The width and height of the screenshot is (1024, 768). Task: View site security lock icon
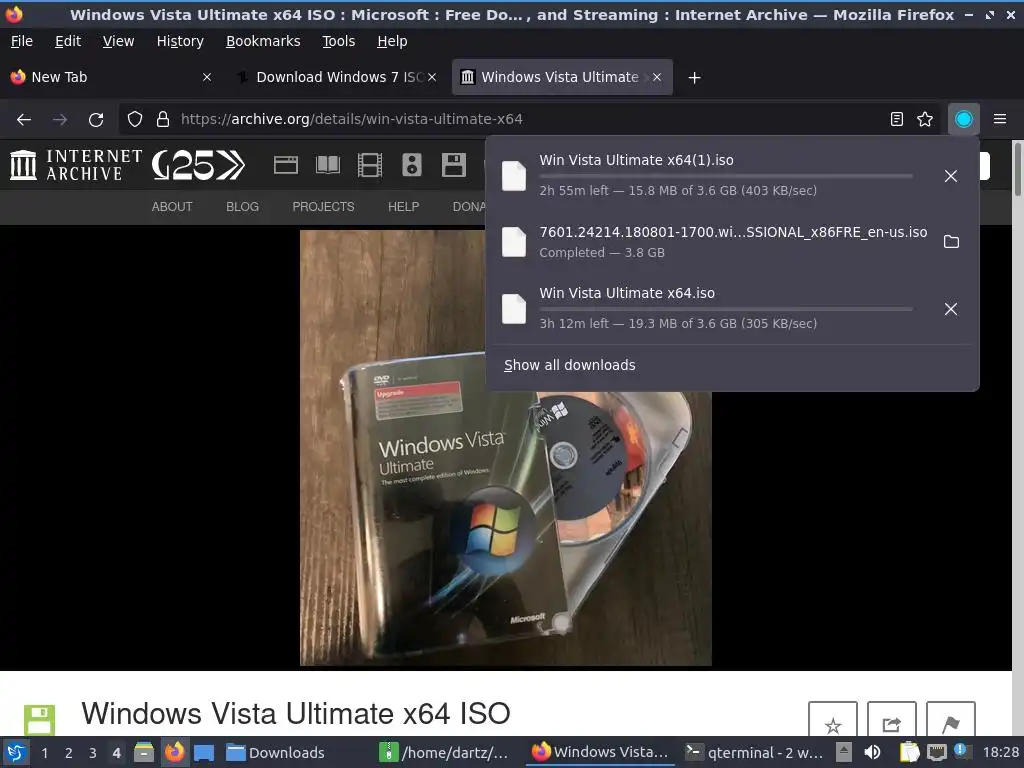[163, 119]
